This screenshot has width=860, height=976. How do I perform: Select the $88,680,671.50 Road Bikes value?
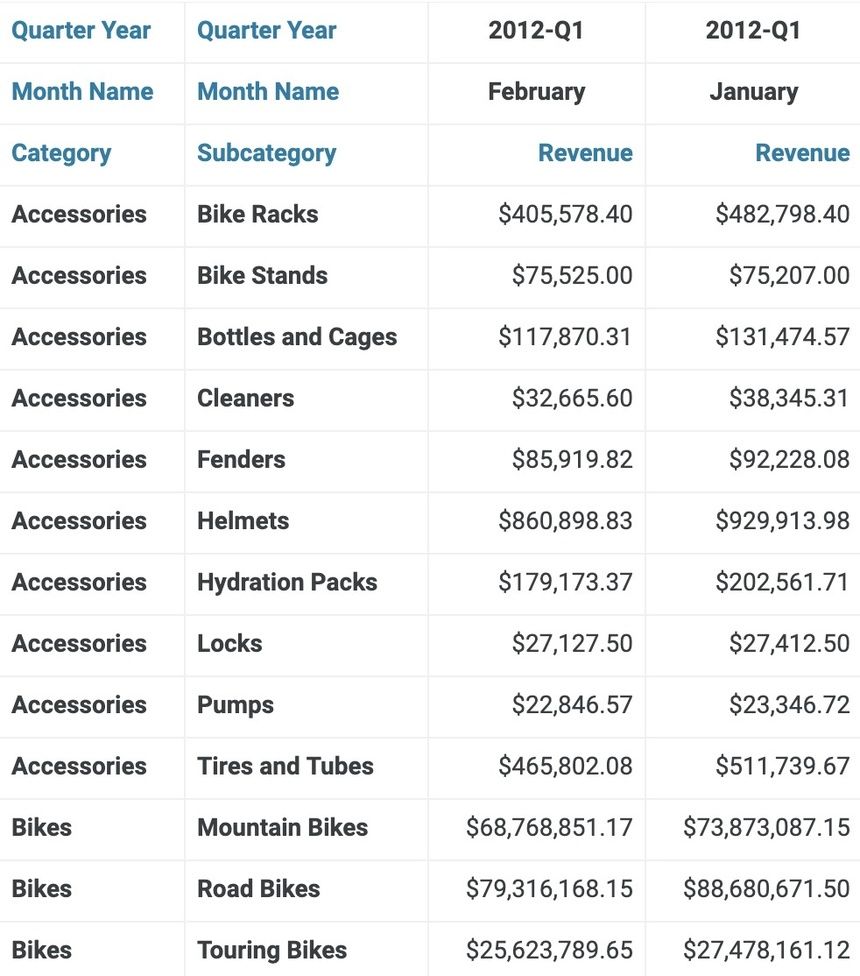pos(766,888)
